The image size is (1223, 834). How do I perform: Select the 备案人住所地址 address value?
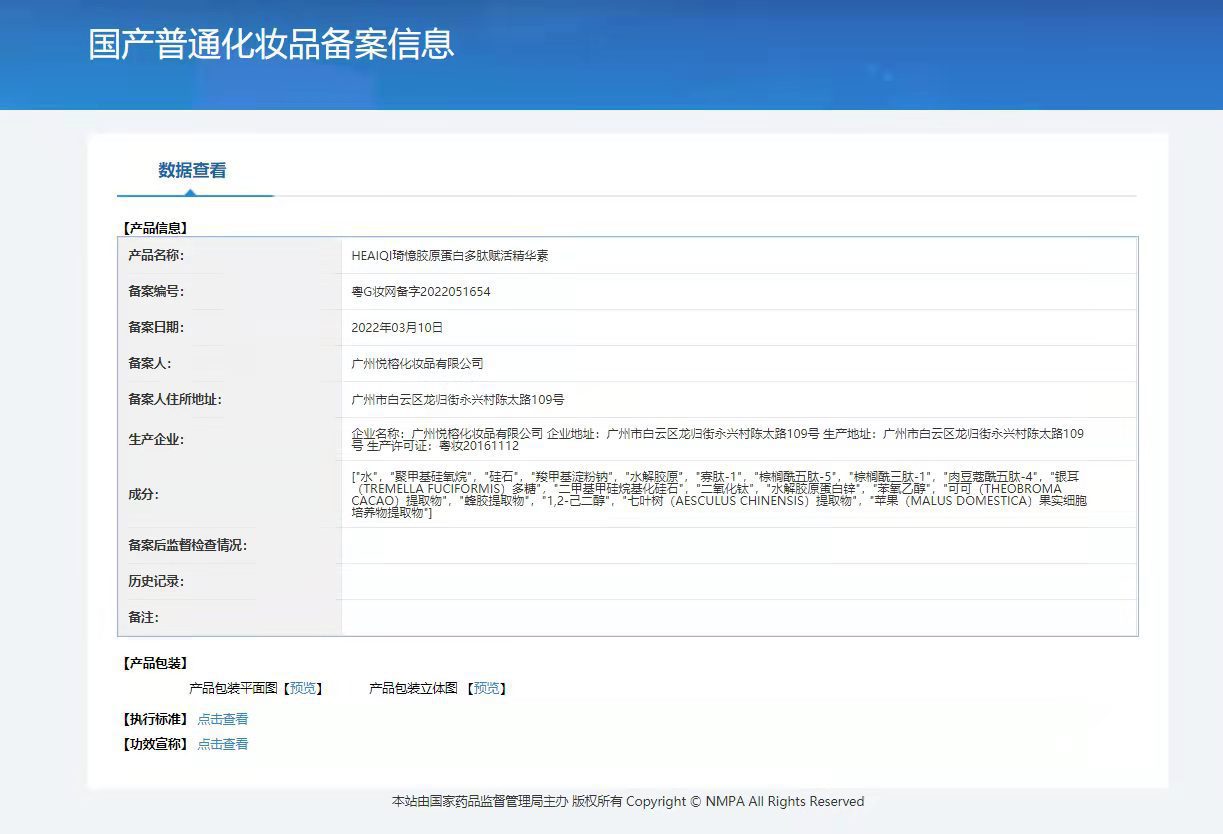click(x=458, y=400)
